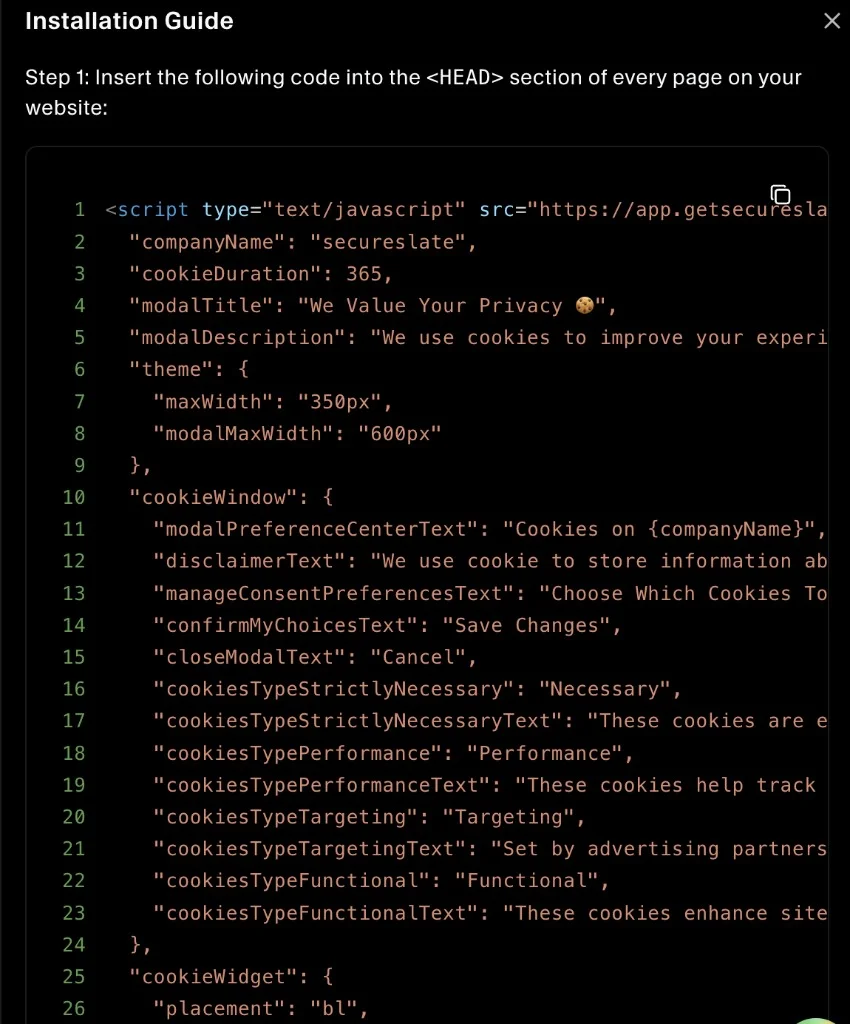Click the cookie emoji in modalTitle line
The height and width of the screenshot is (1024, 850).
coord(585,305)
